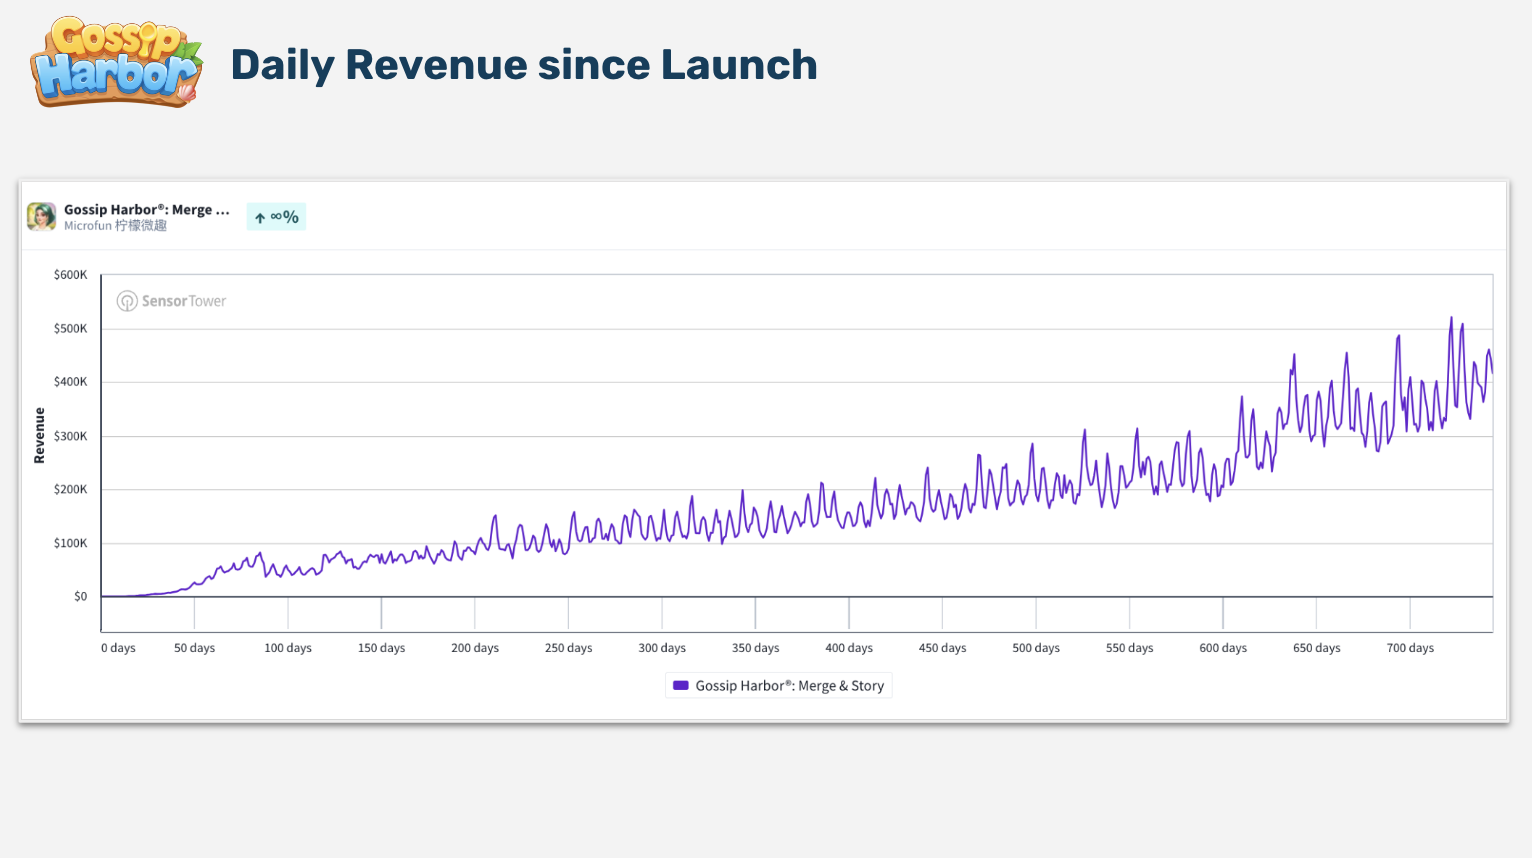Click the 'Revenue' y-axis title
This screenshot has width=1532, height=858.
click(40, 435)
